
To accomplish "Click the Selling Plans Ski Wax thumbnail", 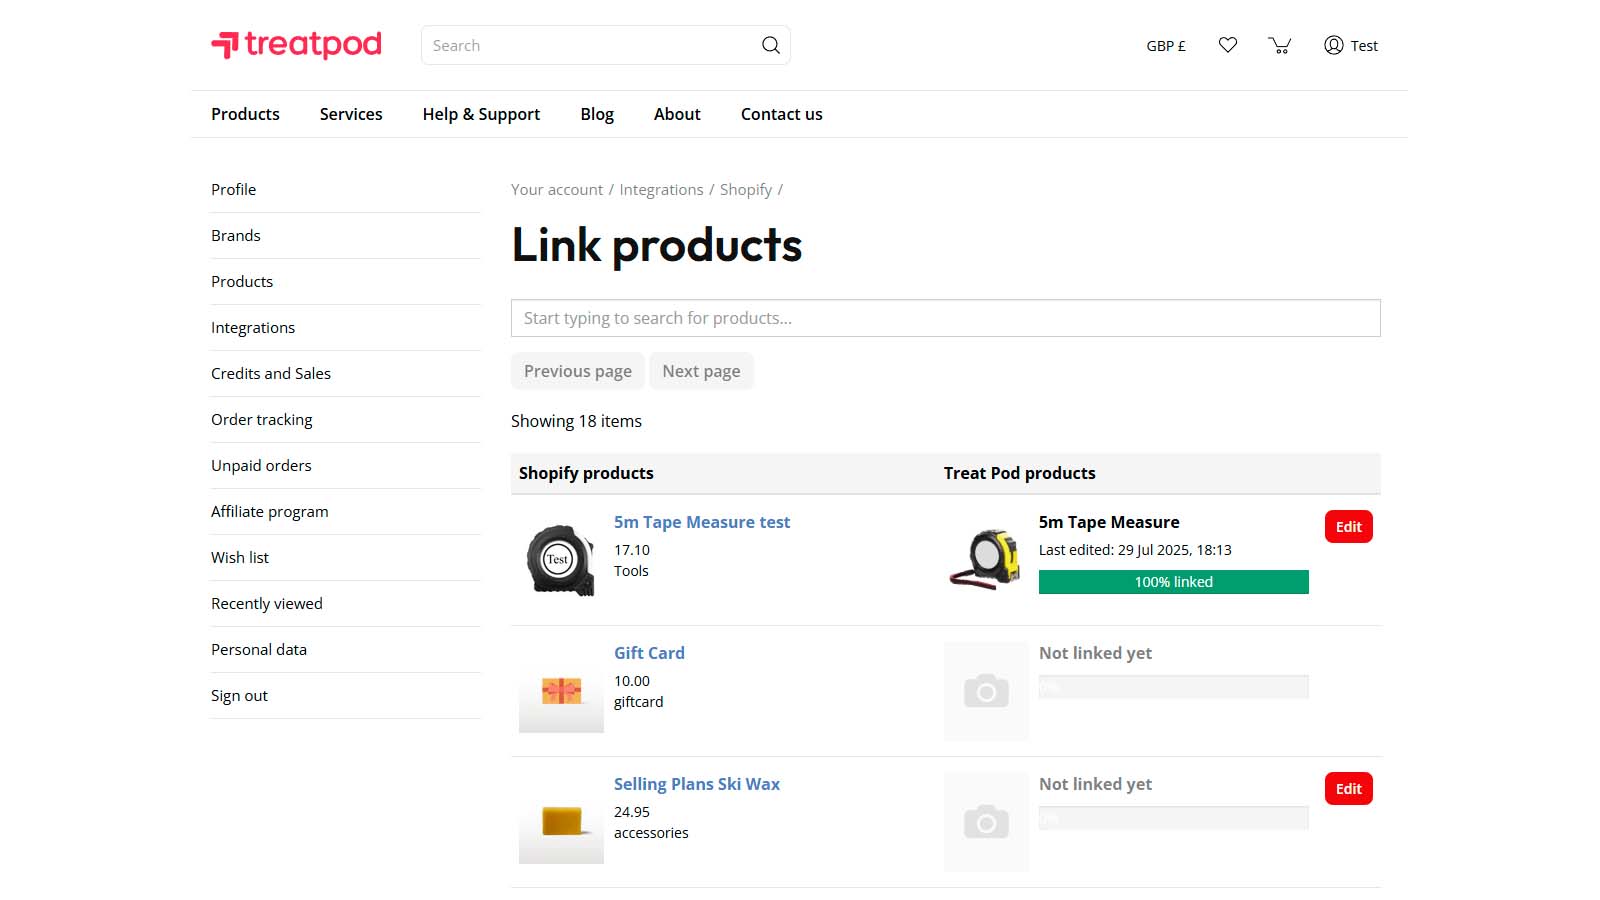I will tap(561, 822).
